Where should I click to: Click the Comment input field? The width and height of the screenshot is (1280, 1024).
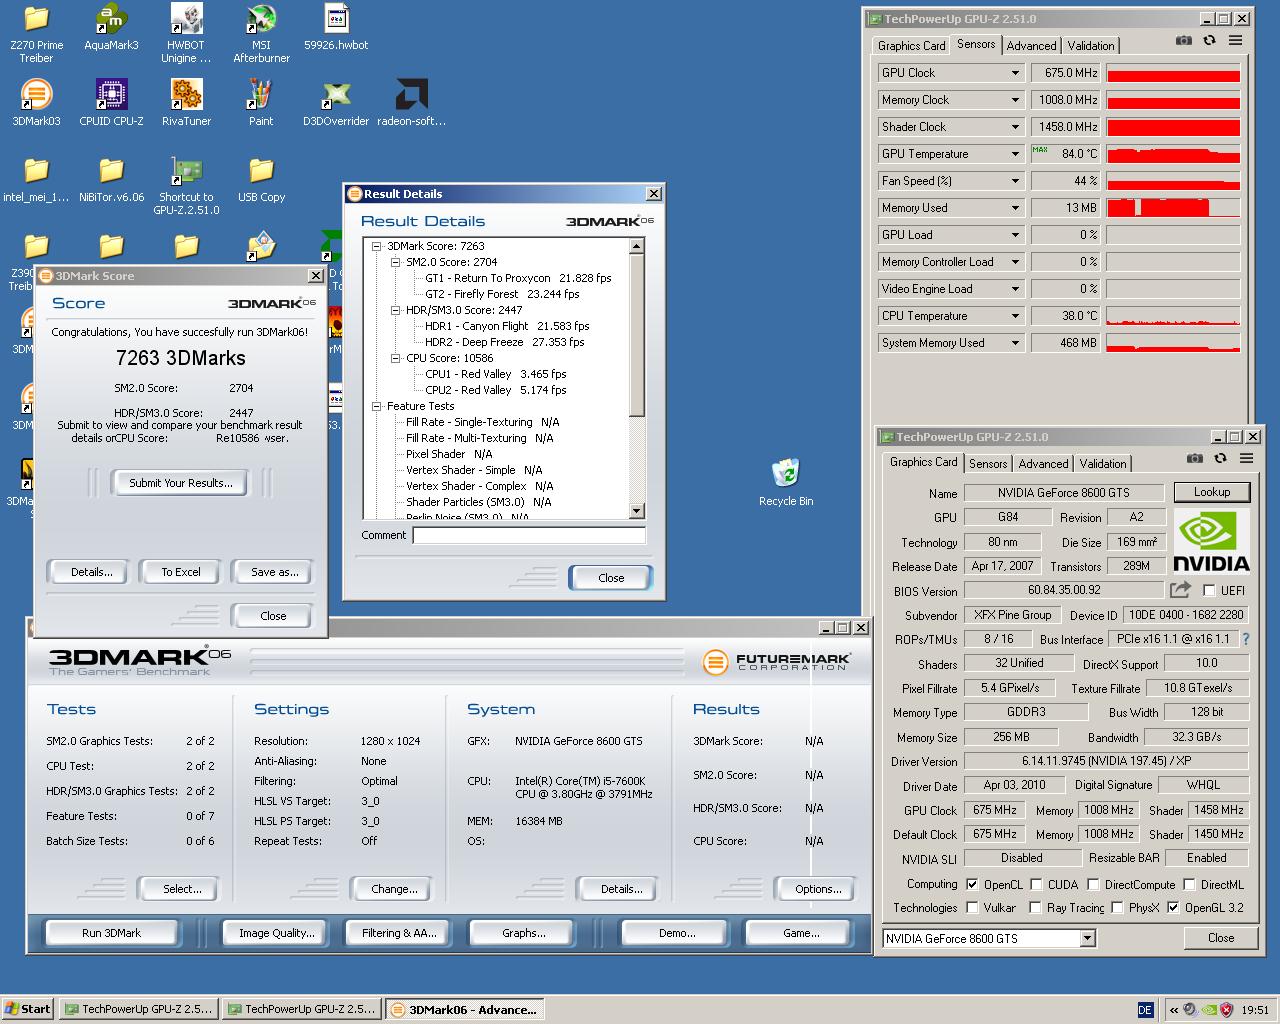[x=529, y=535]
